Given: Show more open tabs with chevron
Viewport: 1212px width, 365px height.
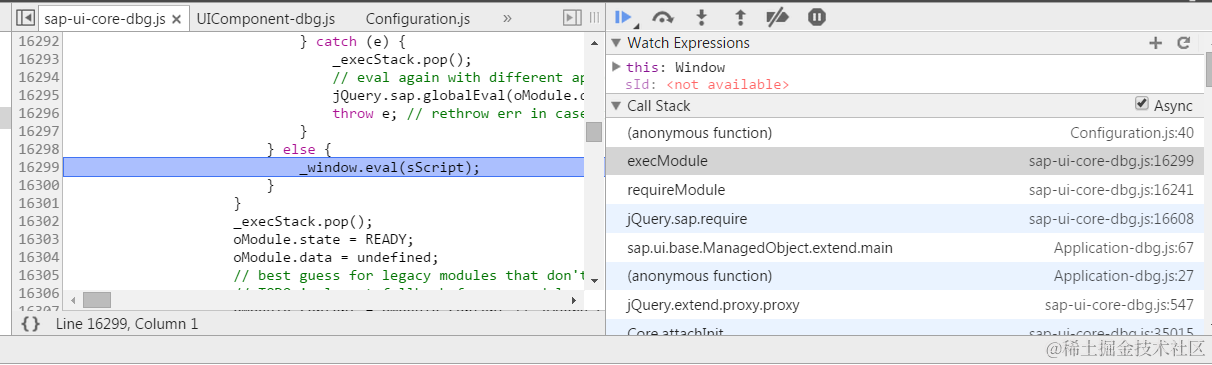Looking at the screenshot, I should (507, 18).
